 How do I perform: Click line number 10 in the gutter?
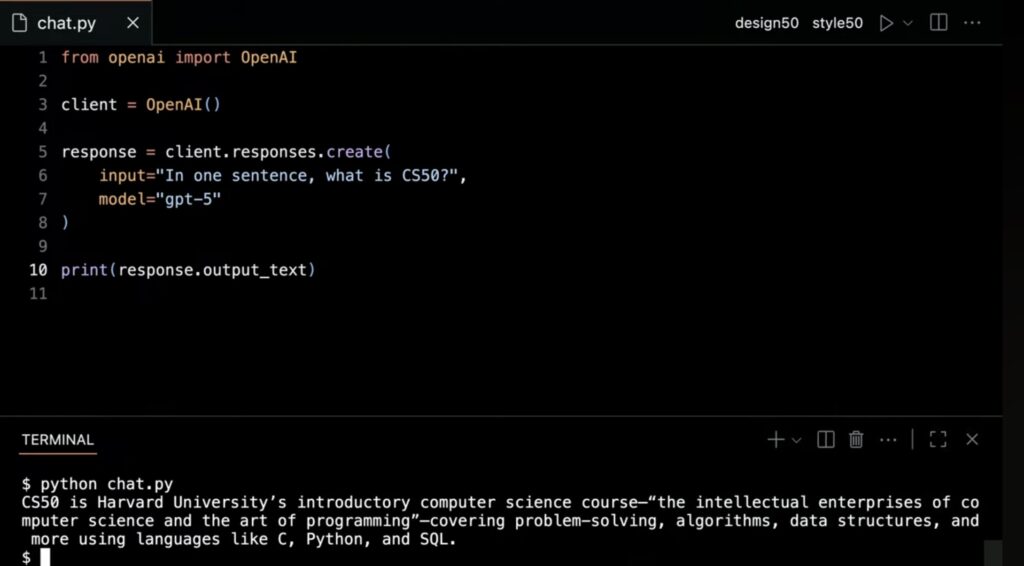tap(39, 270)
